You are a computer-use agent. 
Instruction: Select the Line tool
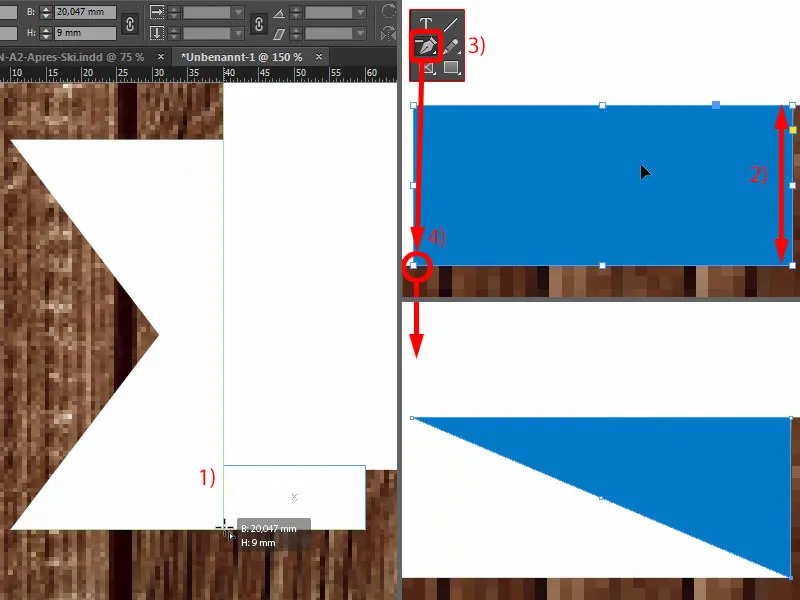click(x=450, y=23)
